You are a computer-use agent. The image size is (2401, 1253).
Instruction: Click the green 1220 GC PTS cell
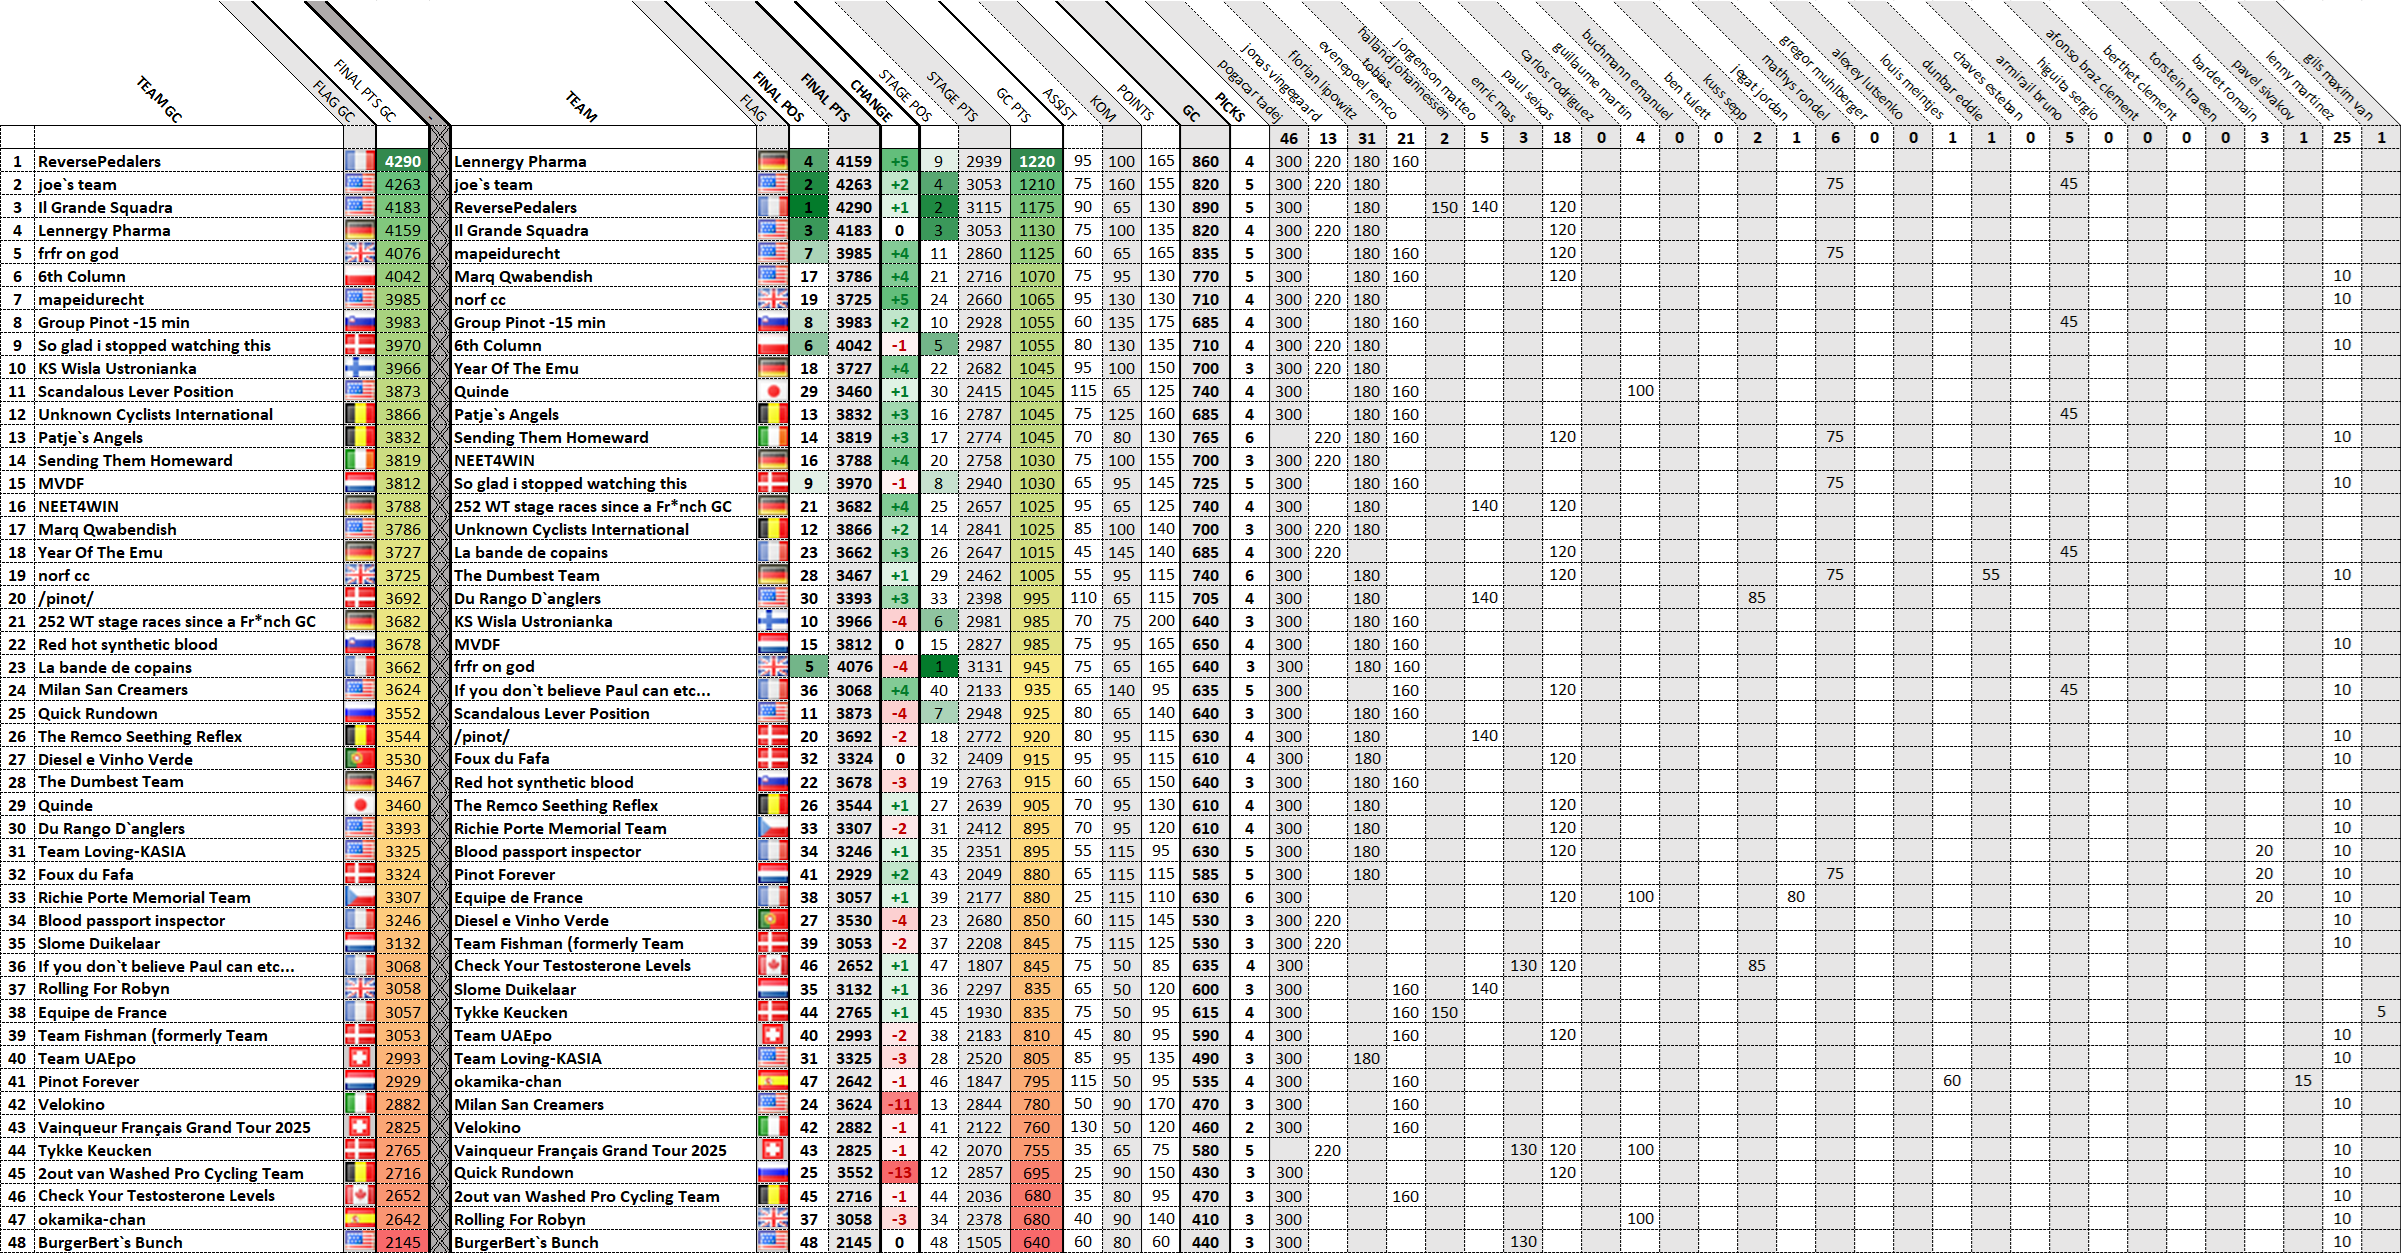pos(1036,161)
